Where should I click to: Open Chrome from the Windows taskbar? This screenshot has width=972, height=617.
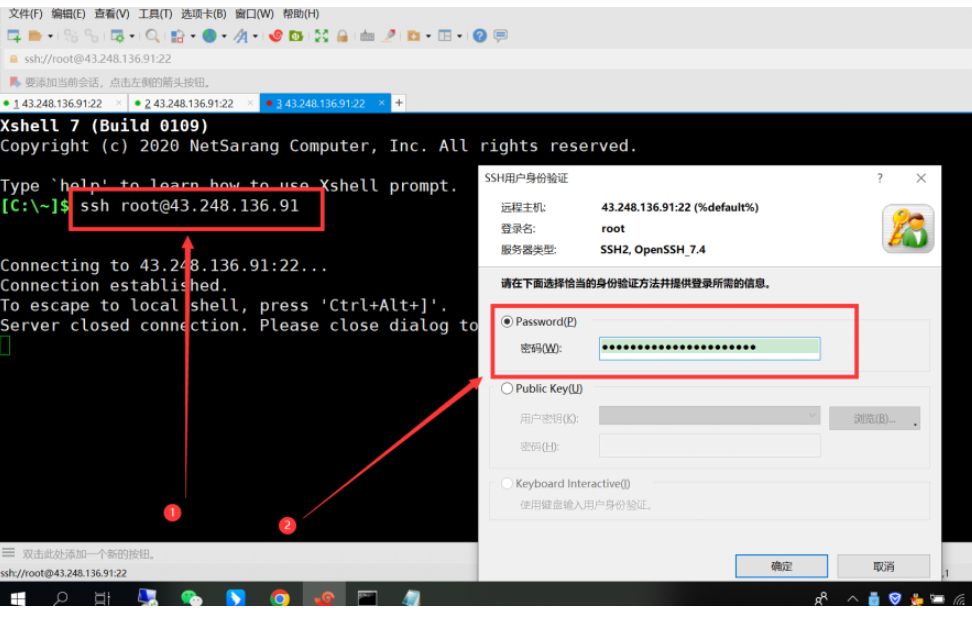280,598
